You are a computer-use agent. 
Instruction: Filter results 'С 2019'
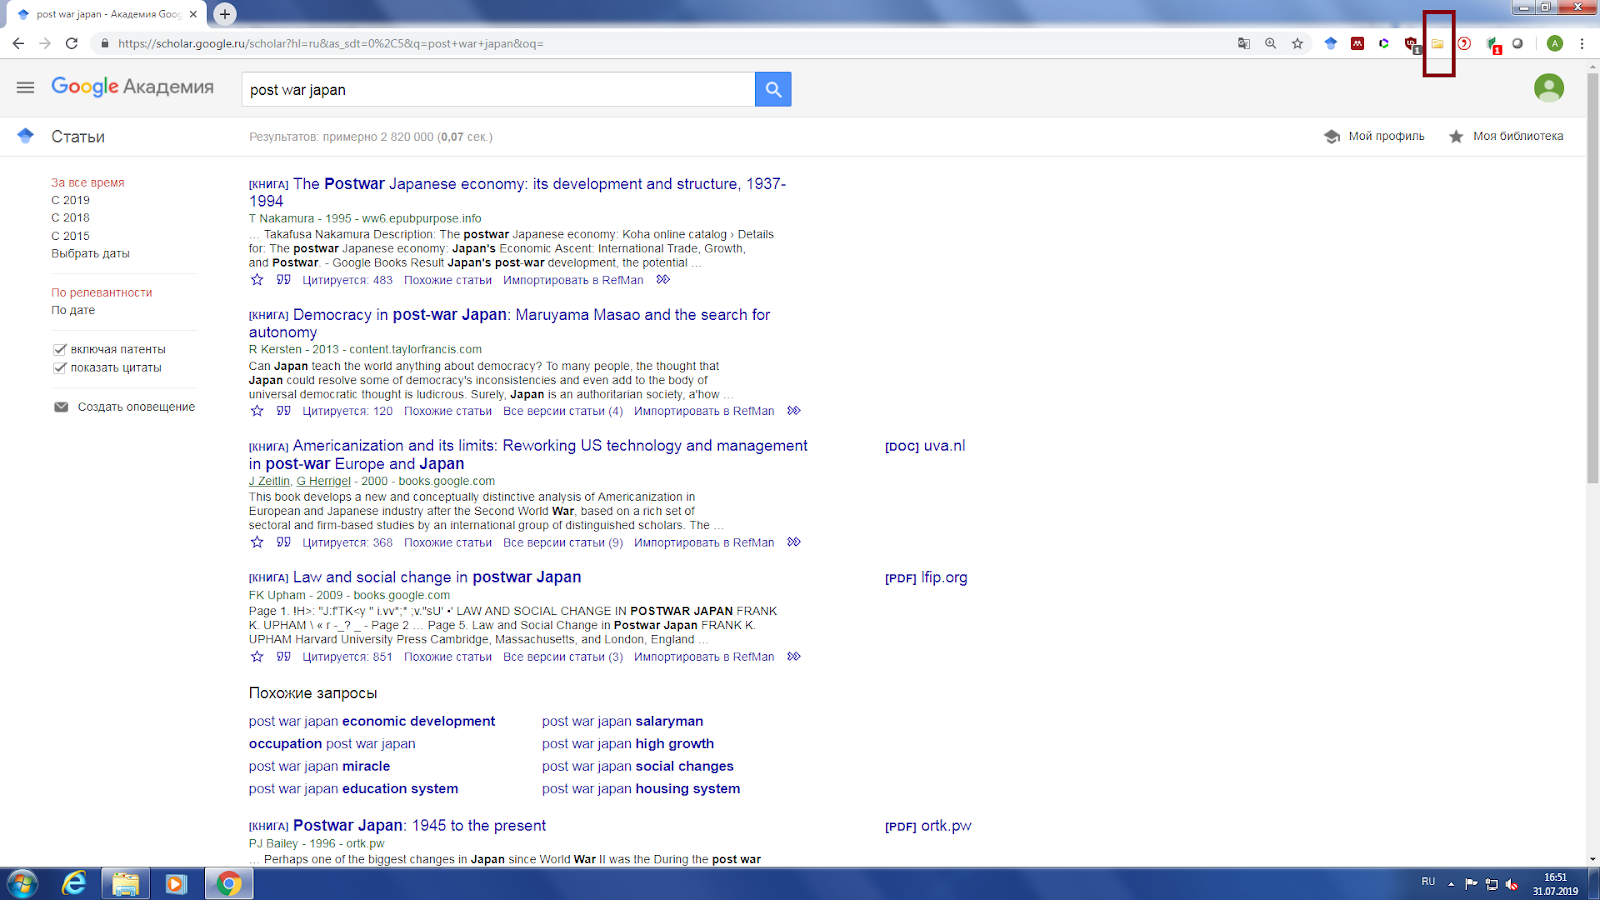(x=70, y=200)
